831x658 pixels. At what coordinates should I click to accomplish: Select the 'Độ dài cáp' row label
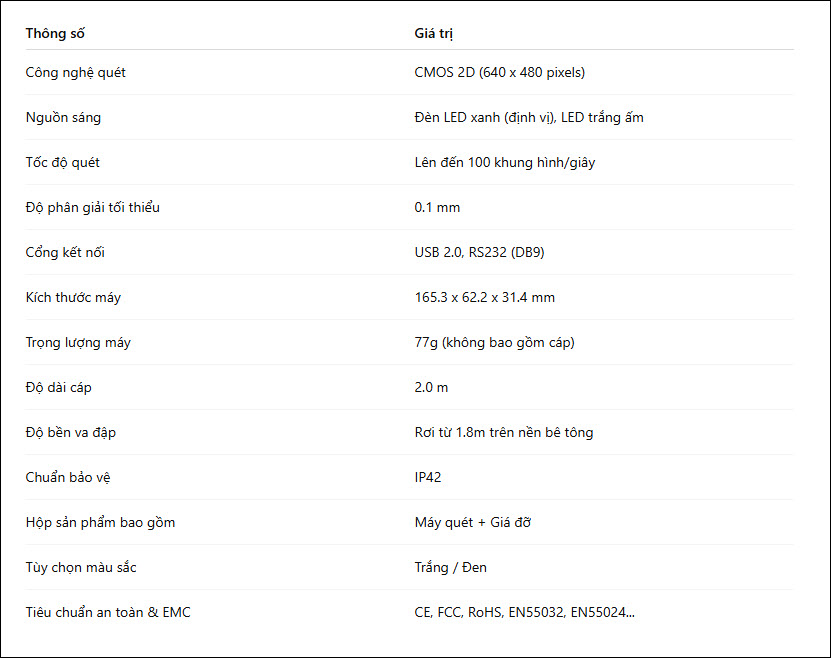[58, 388]
